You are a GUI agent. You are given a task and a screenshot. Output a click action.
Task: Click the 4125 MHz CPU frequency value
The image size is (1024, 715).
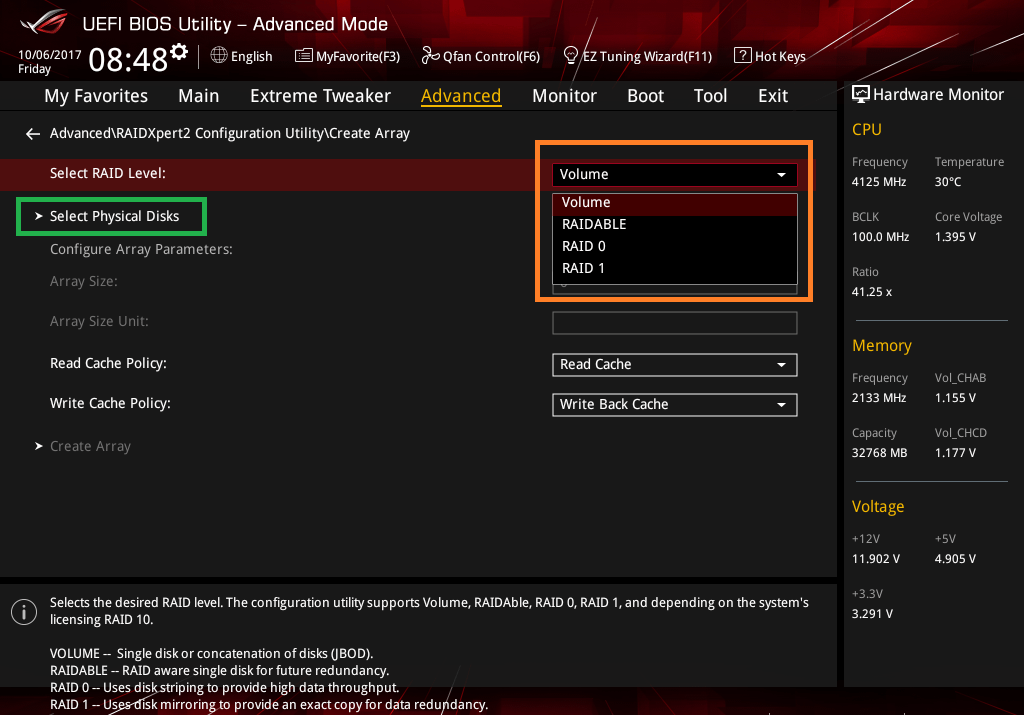tap(879, 182)
